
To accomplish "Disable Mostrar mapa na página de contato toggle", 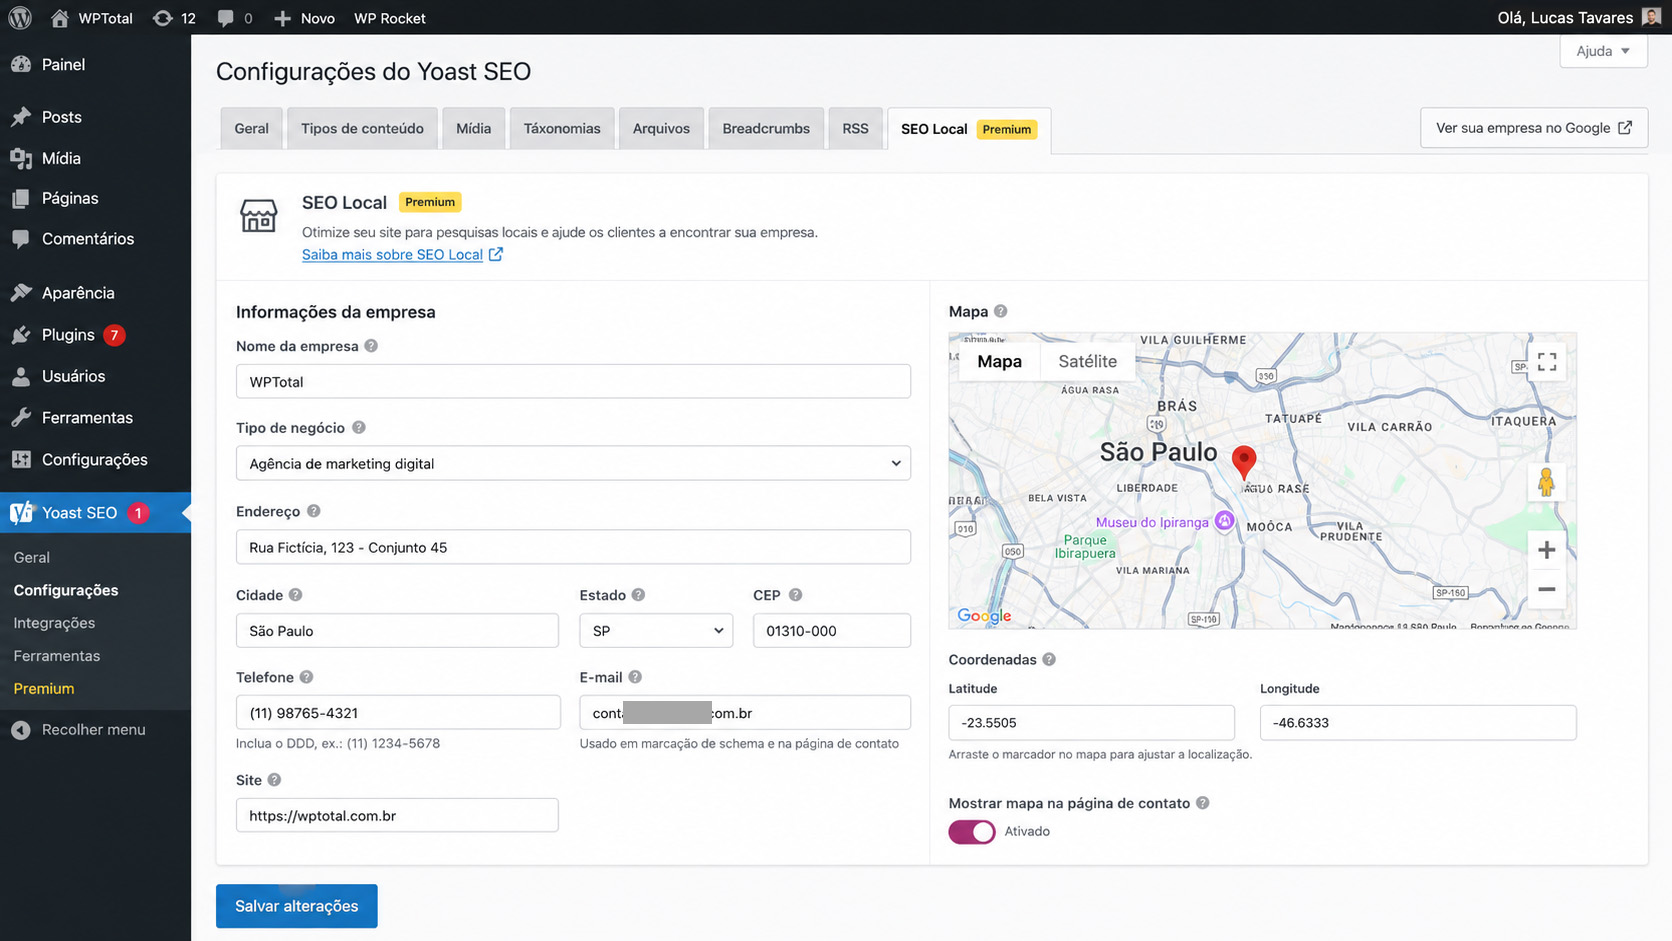I will (x=972, y=832).
